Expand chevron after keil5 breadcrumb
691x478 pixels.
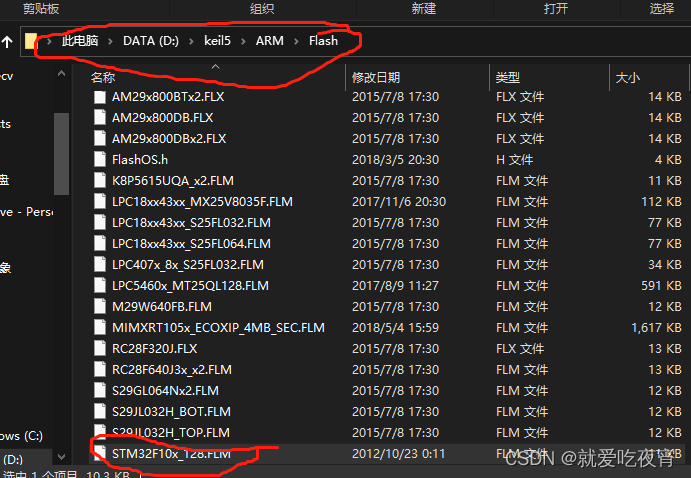[243, 41]
